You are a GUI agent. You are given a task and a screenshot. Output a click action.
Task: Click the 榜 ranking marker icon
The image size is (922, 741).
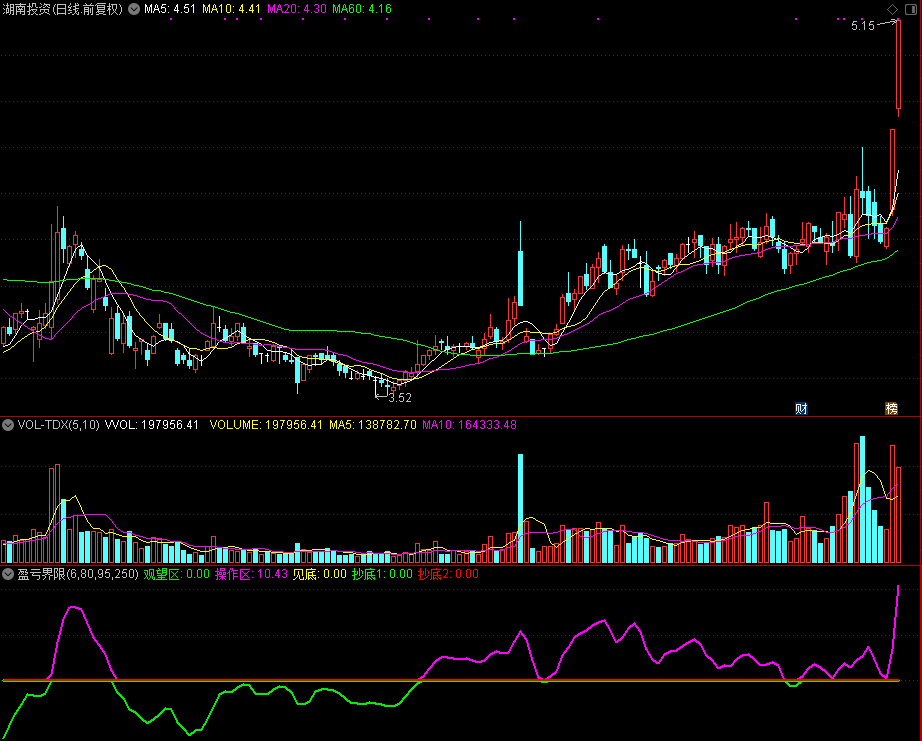(891, 408)
